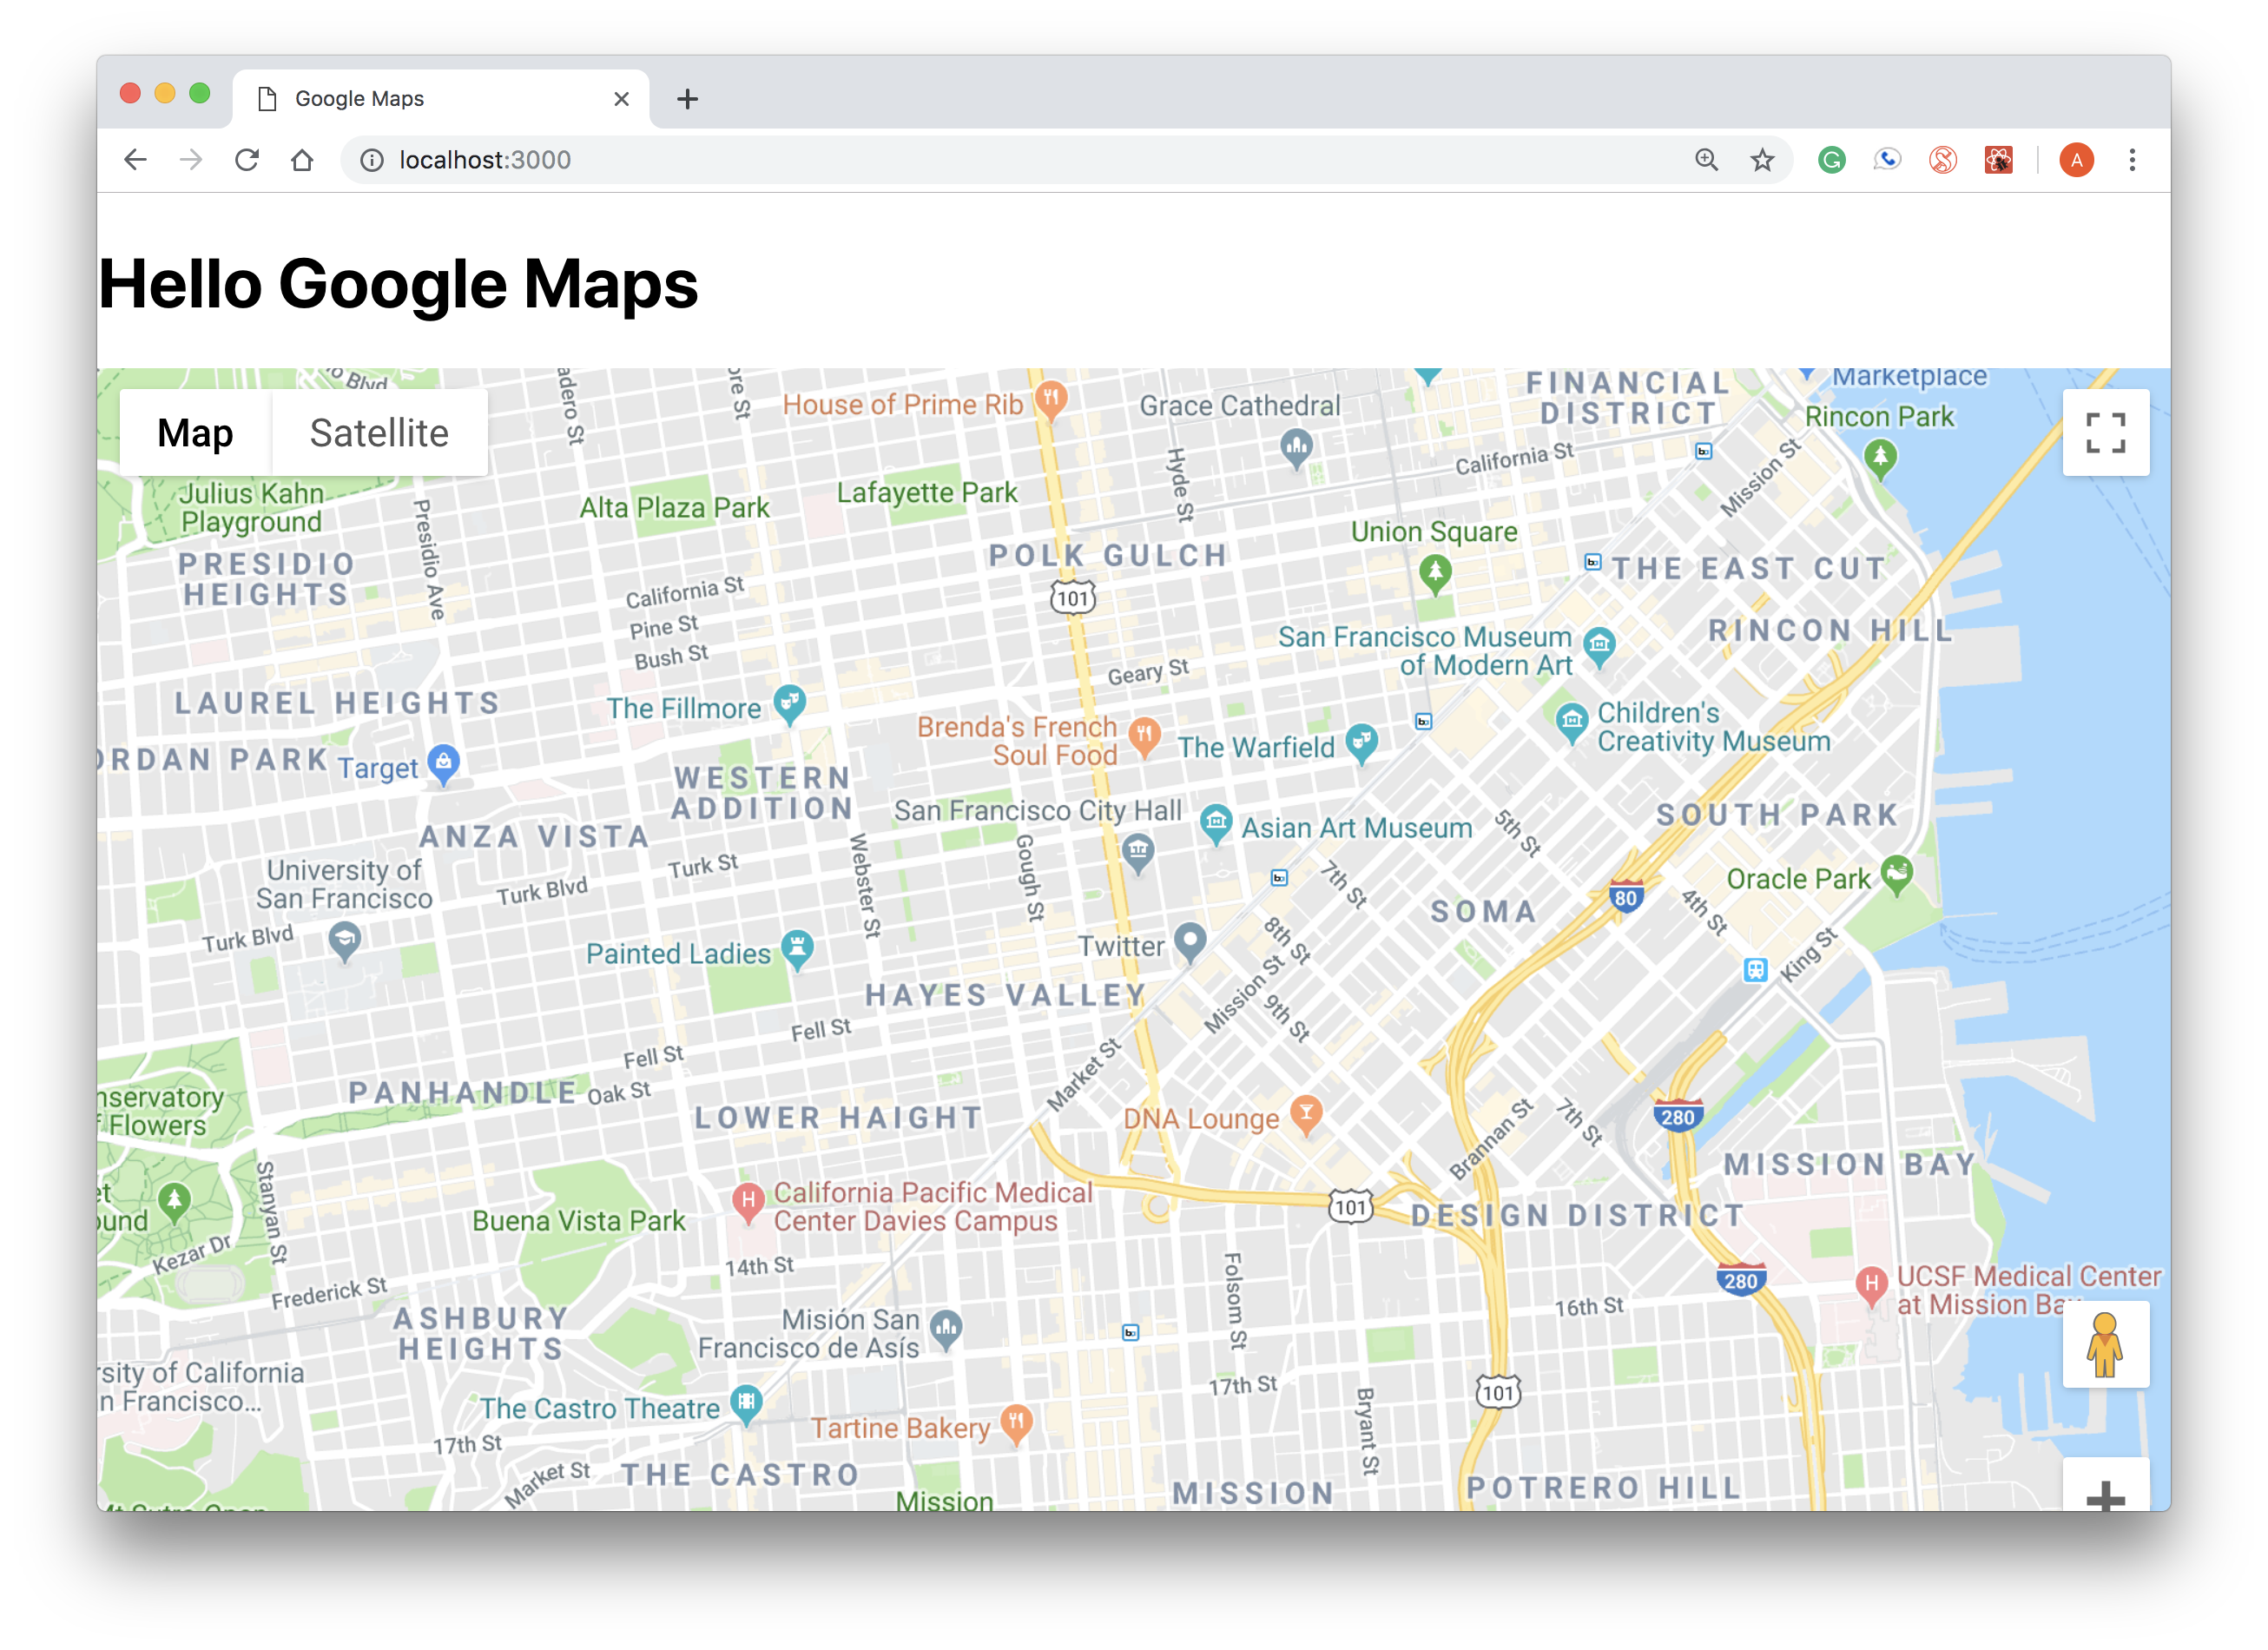The height and width of the screenshot is (1650, 2268).
Task: Click the Oracle Park map marker
Action: [x=1896, y=874]
